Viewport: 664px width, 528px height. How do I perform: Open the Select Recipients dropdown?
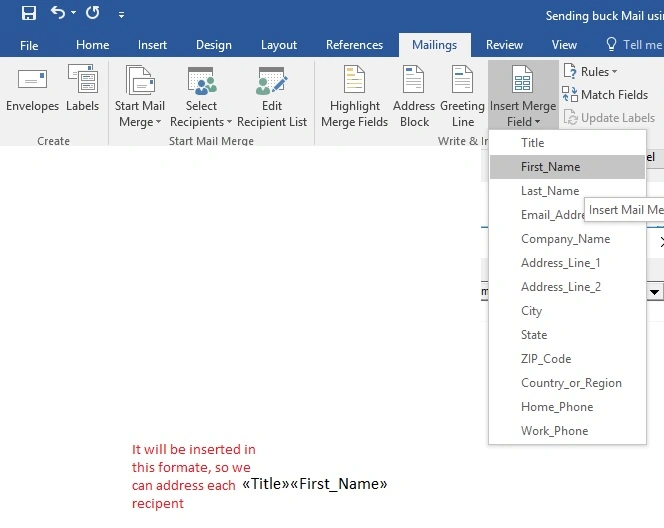(x=201, y=97)
